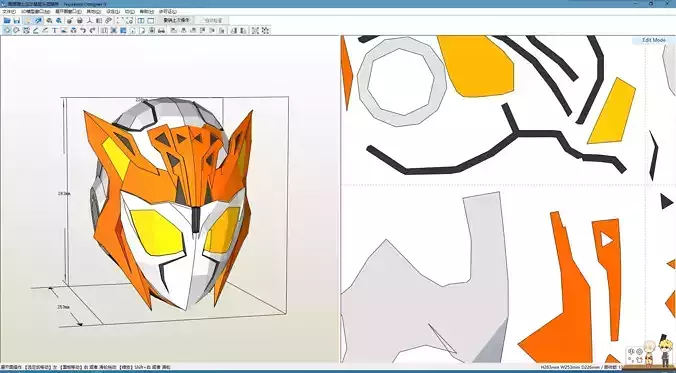The width and height of the screenshot is (676, 373).
Task: Select the Edit Flaps pencil-angle icon
Action: point(36,30)
